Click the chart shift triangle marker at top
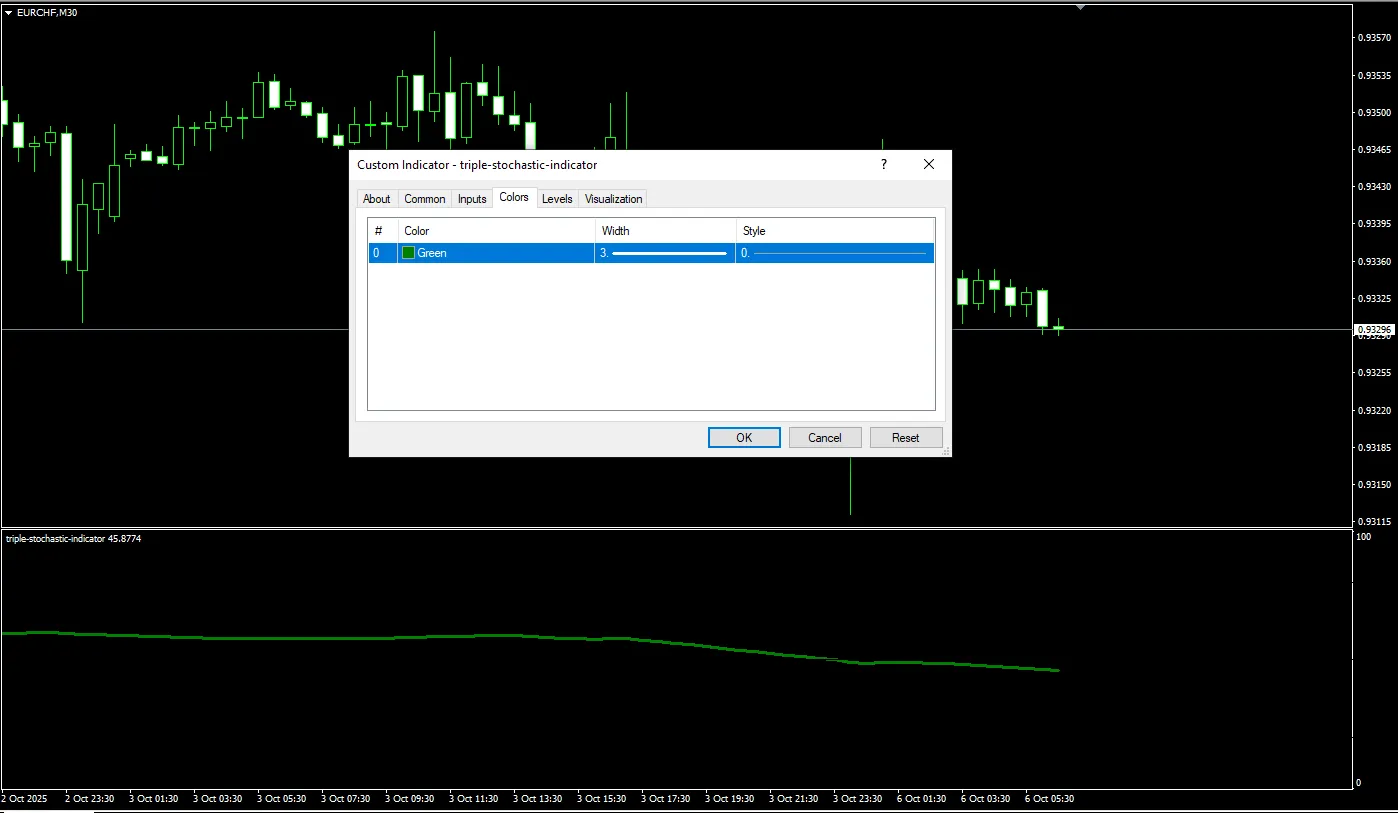Viewport: 1398px width, 813px height. (x=1080, y=7)
